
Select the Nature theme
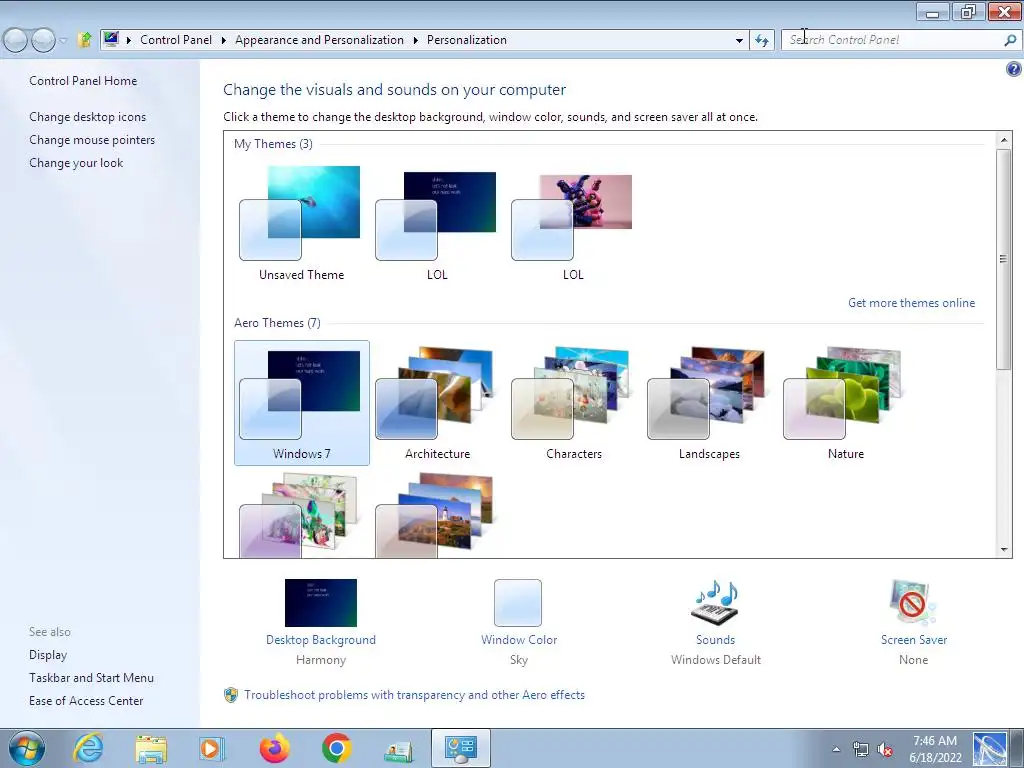(845, 402)
